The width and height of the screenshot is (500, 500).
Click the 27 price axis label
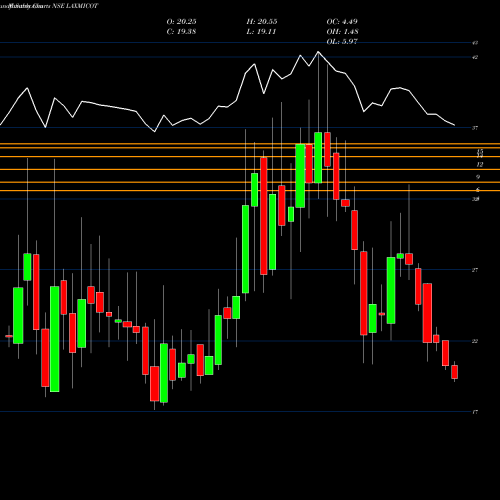pos(475,270)
